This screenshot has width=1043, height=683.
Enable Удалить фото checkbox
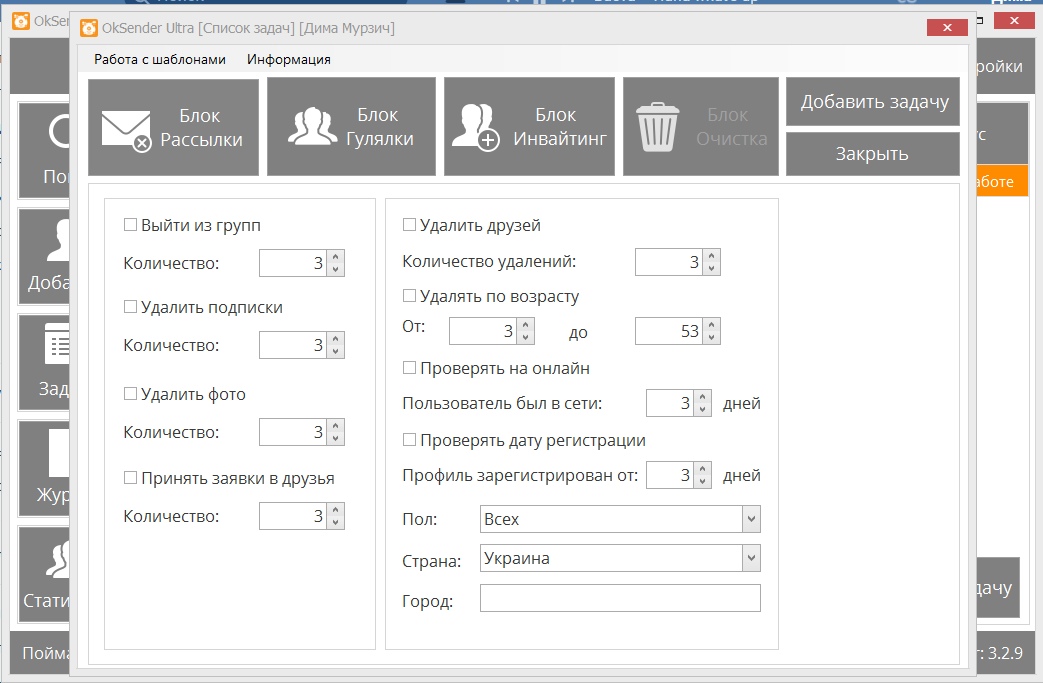pyautogui.click(x=130, y=394)
